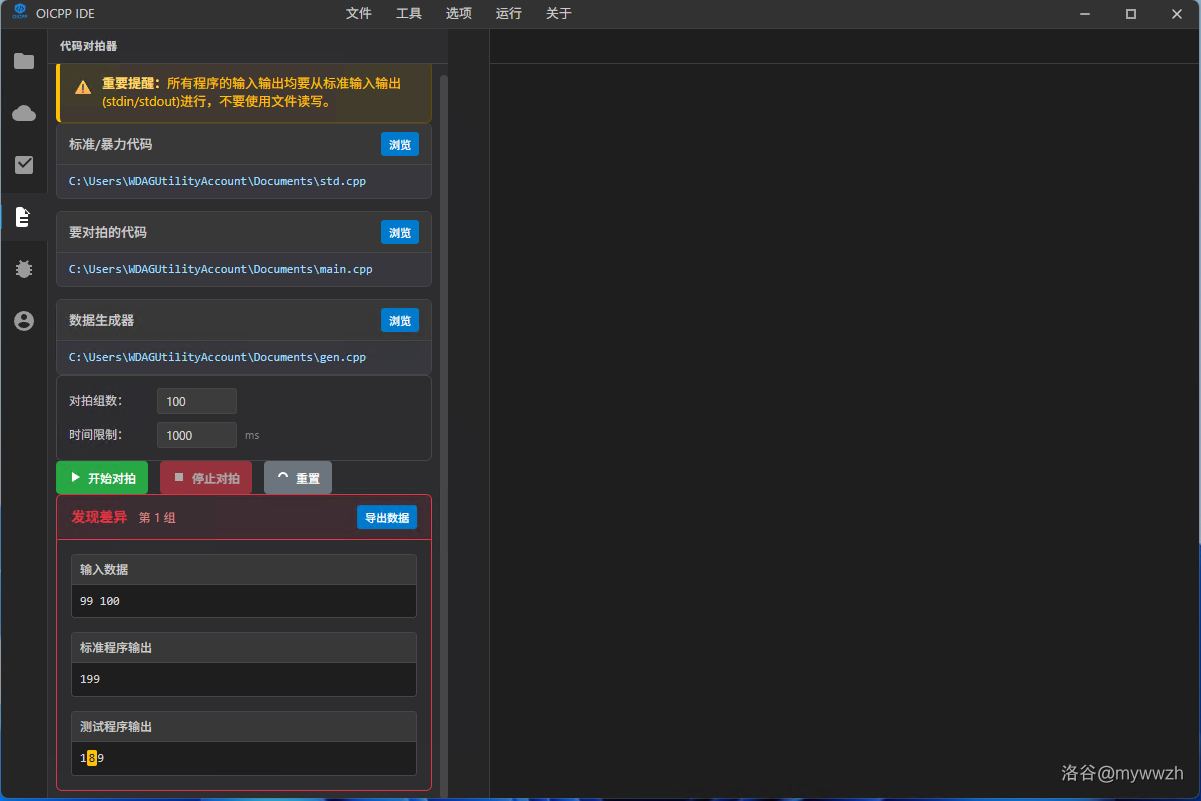Click the warning triangle icon in the reminder
Viewport: 1201px width, 801px height.
83,88
